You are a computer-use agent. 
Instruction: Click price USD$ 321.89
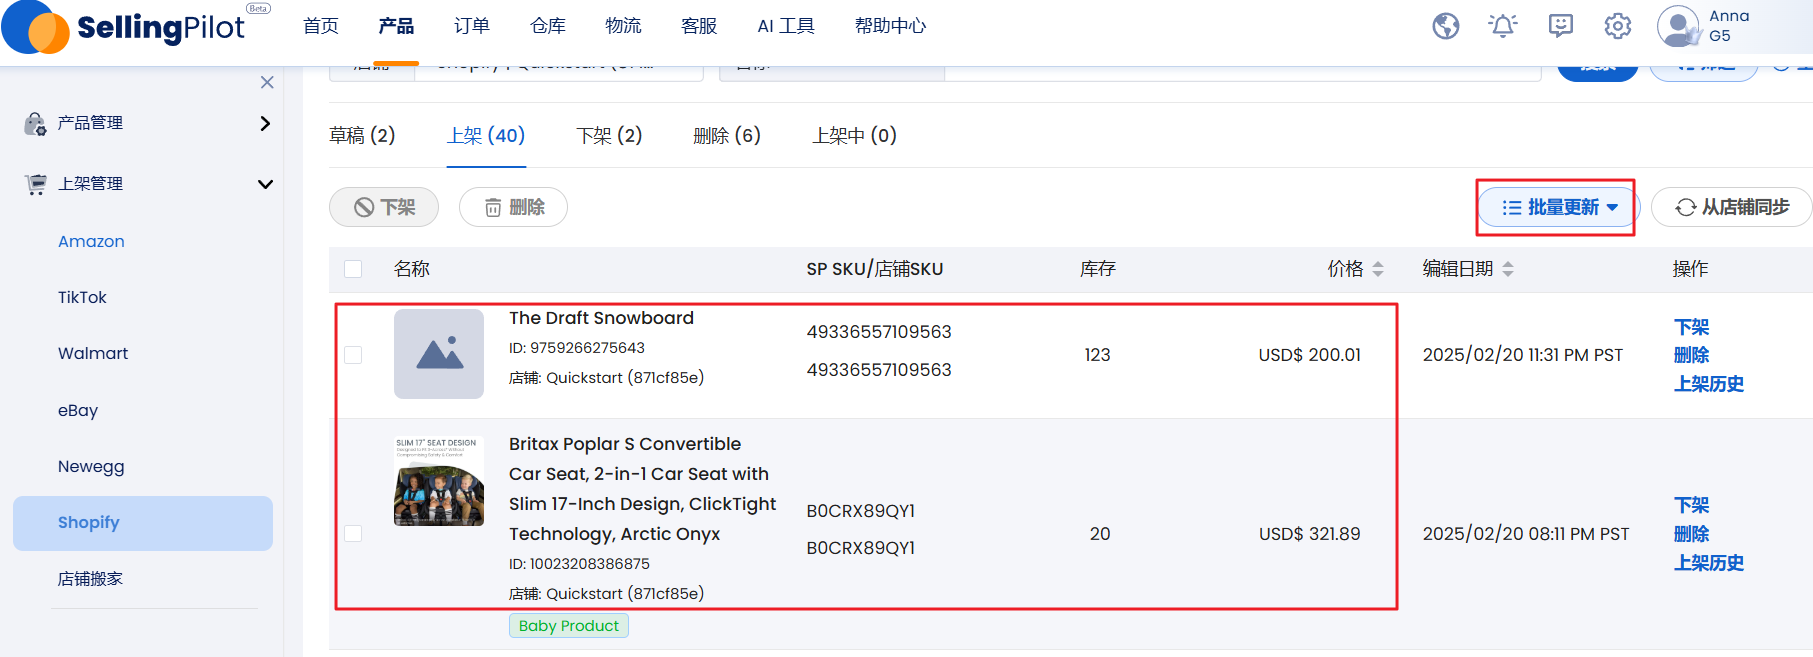pyautogui.click(x=1309, y=534)
